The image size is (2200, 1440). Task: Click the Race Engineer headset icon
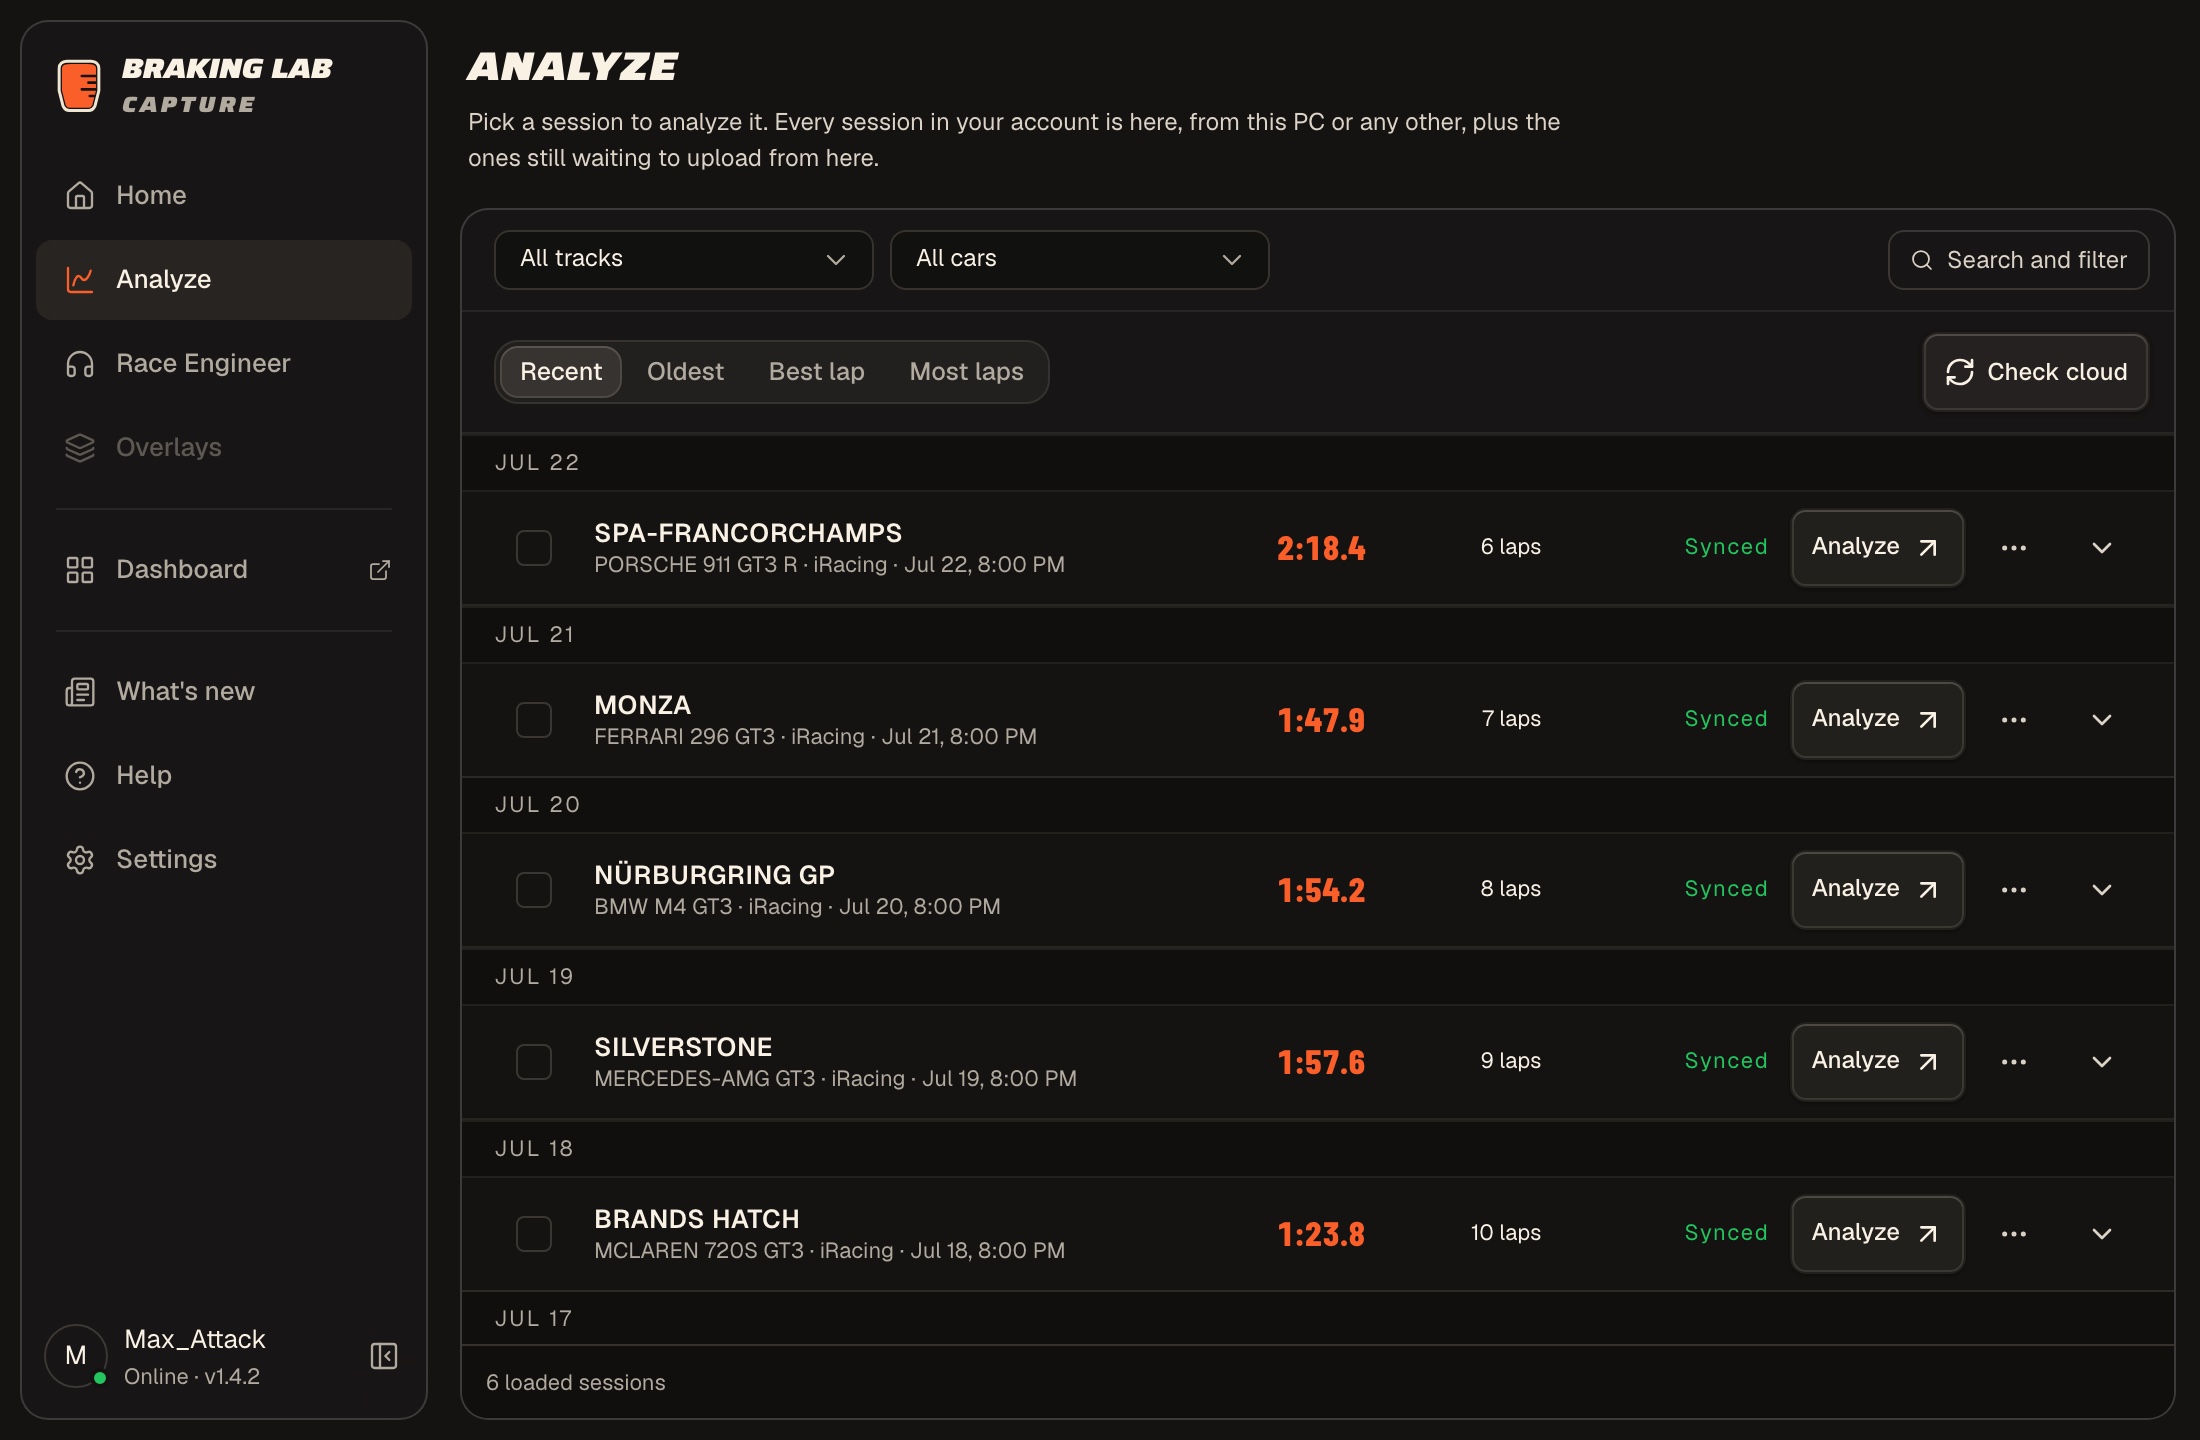[80, 363]
